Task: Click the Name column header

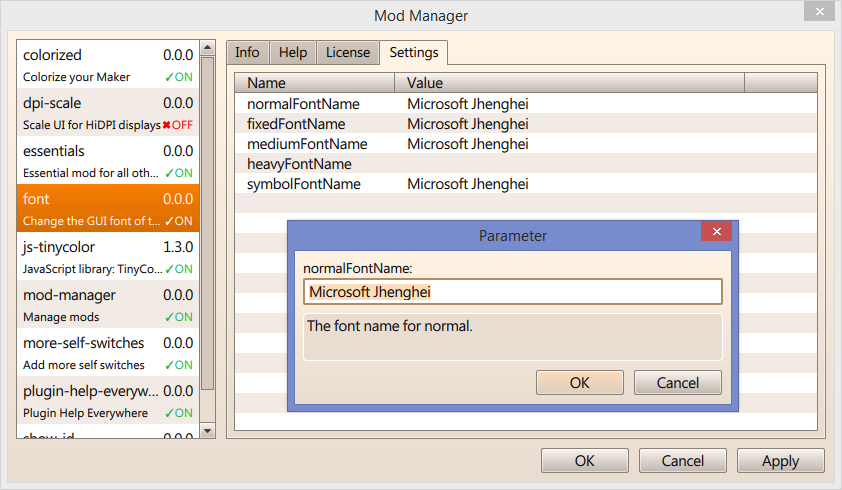Action: click(x=315, y=83)
